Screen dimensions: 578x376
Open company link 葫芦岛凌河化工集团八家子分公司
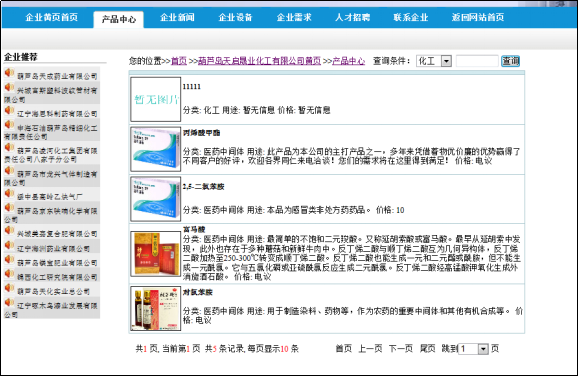click(51, 155)
